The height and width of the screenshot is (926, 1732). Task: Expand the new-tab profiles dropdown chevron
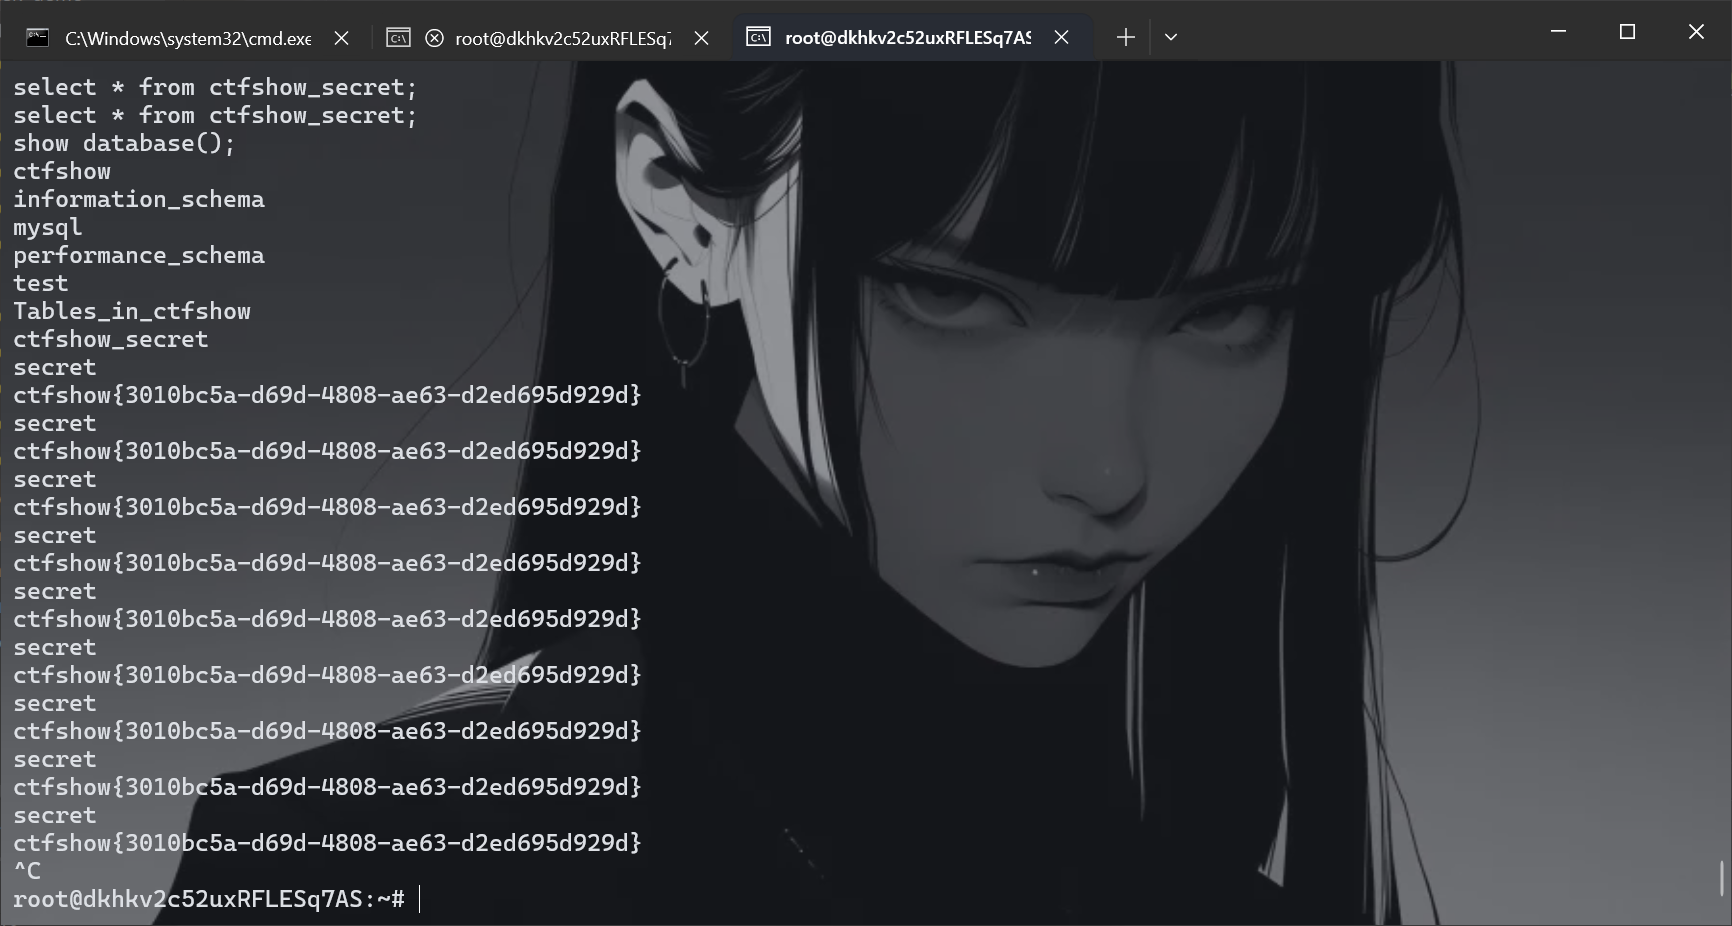click(1171, 37)
